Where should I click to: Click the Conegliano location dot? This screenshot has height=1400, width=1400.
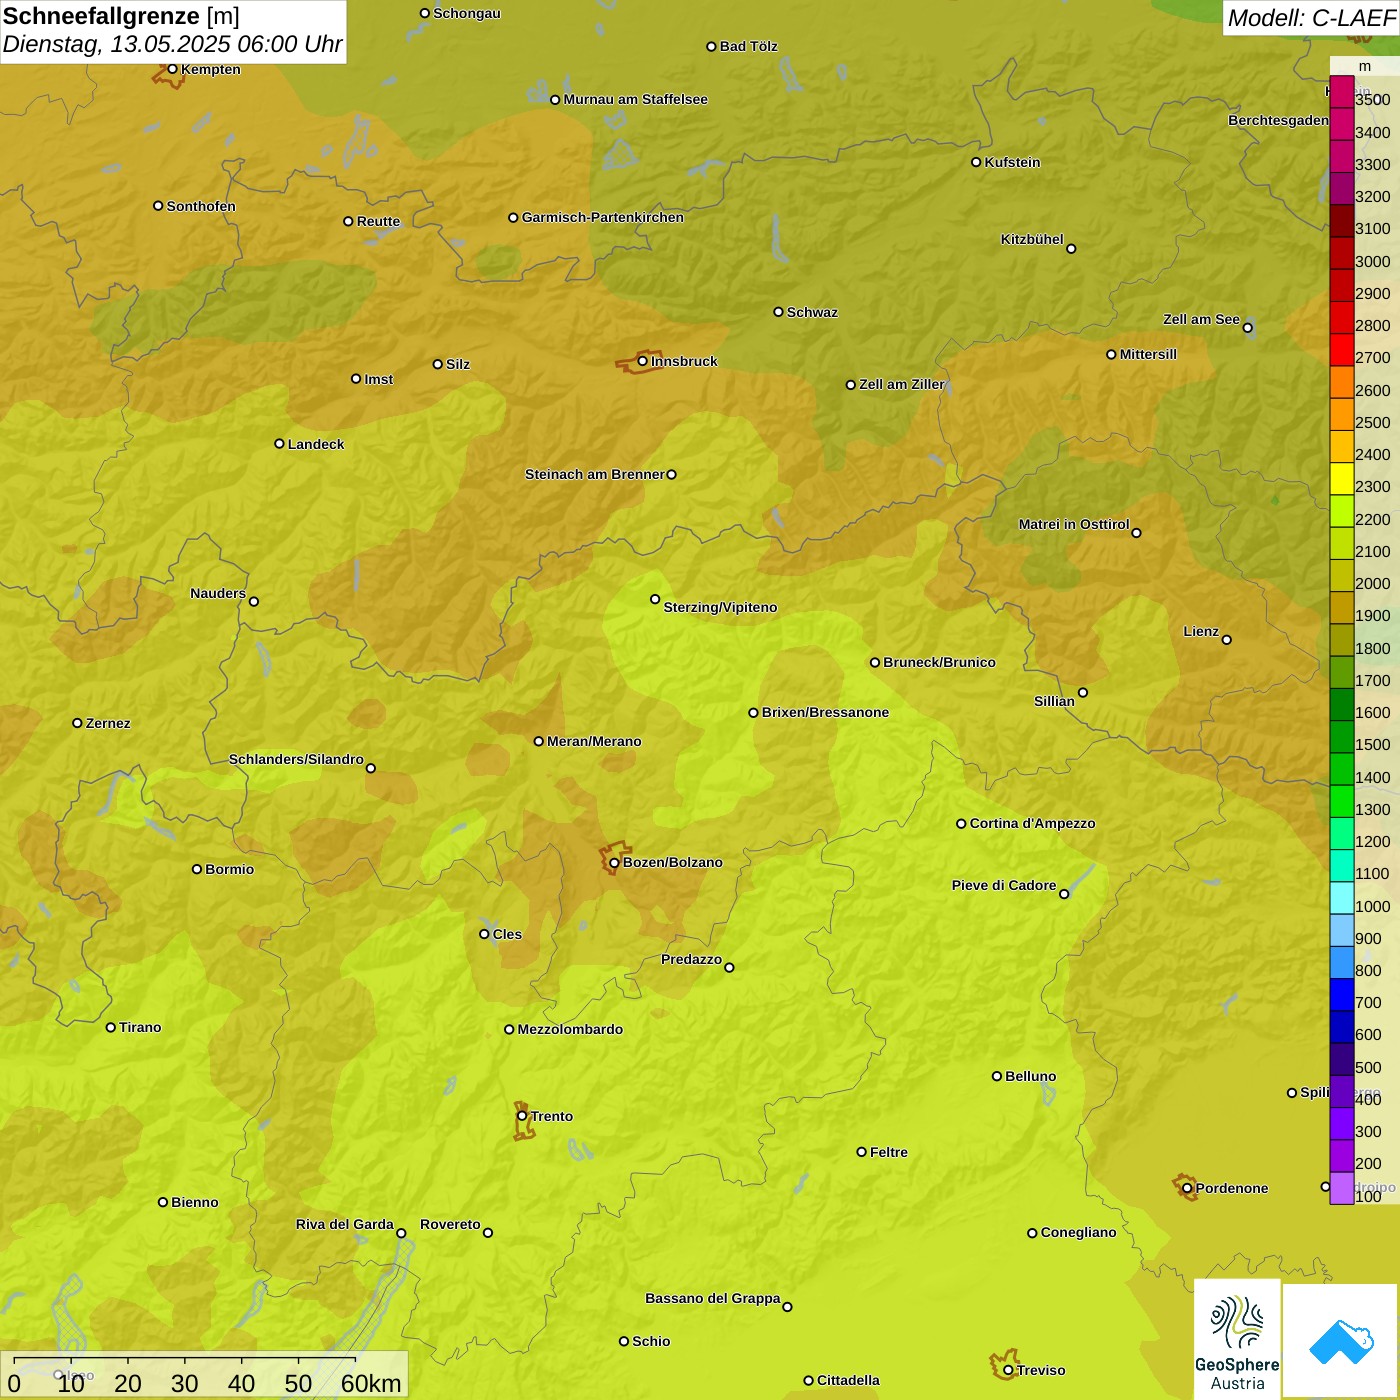point(1032,1233)
